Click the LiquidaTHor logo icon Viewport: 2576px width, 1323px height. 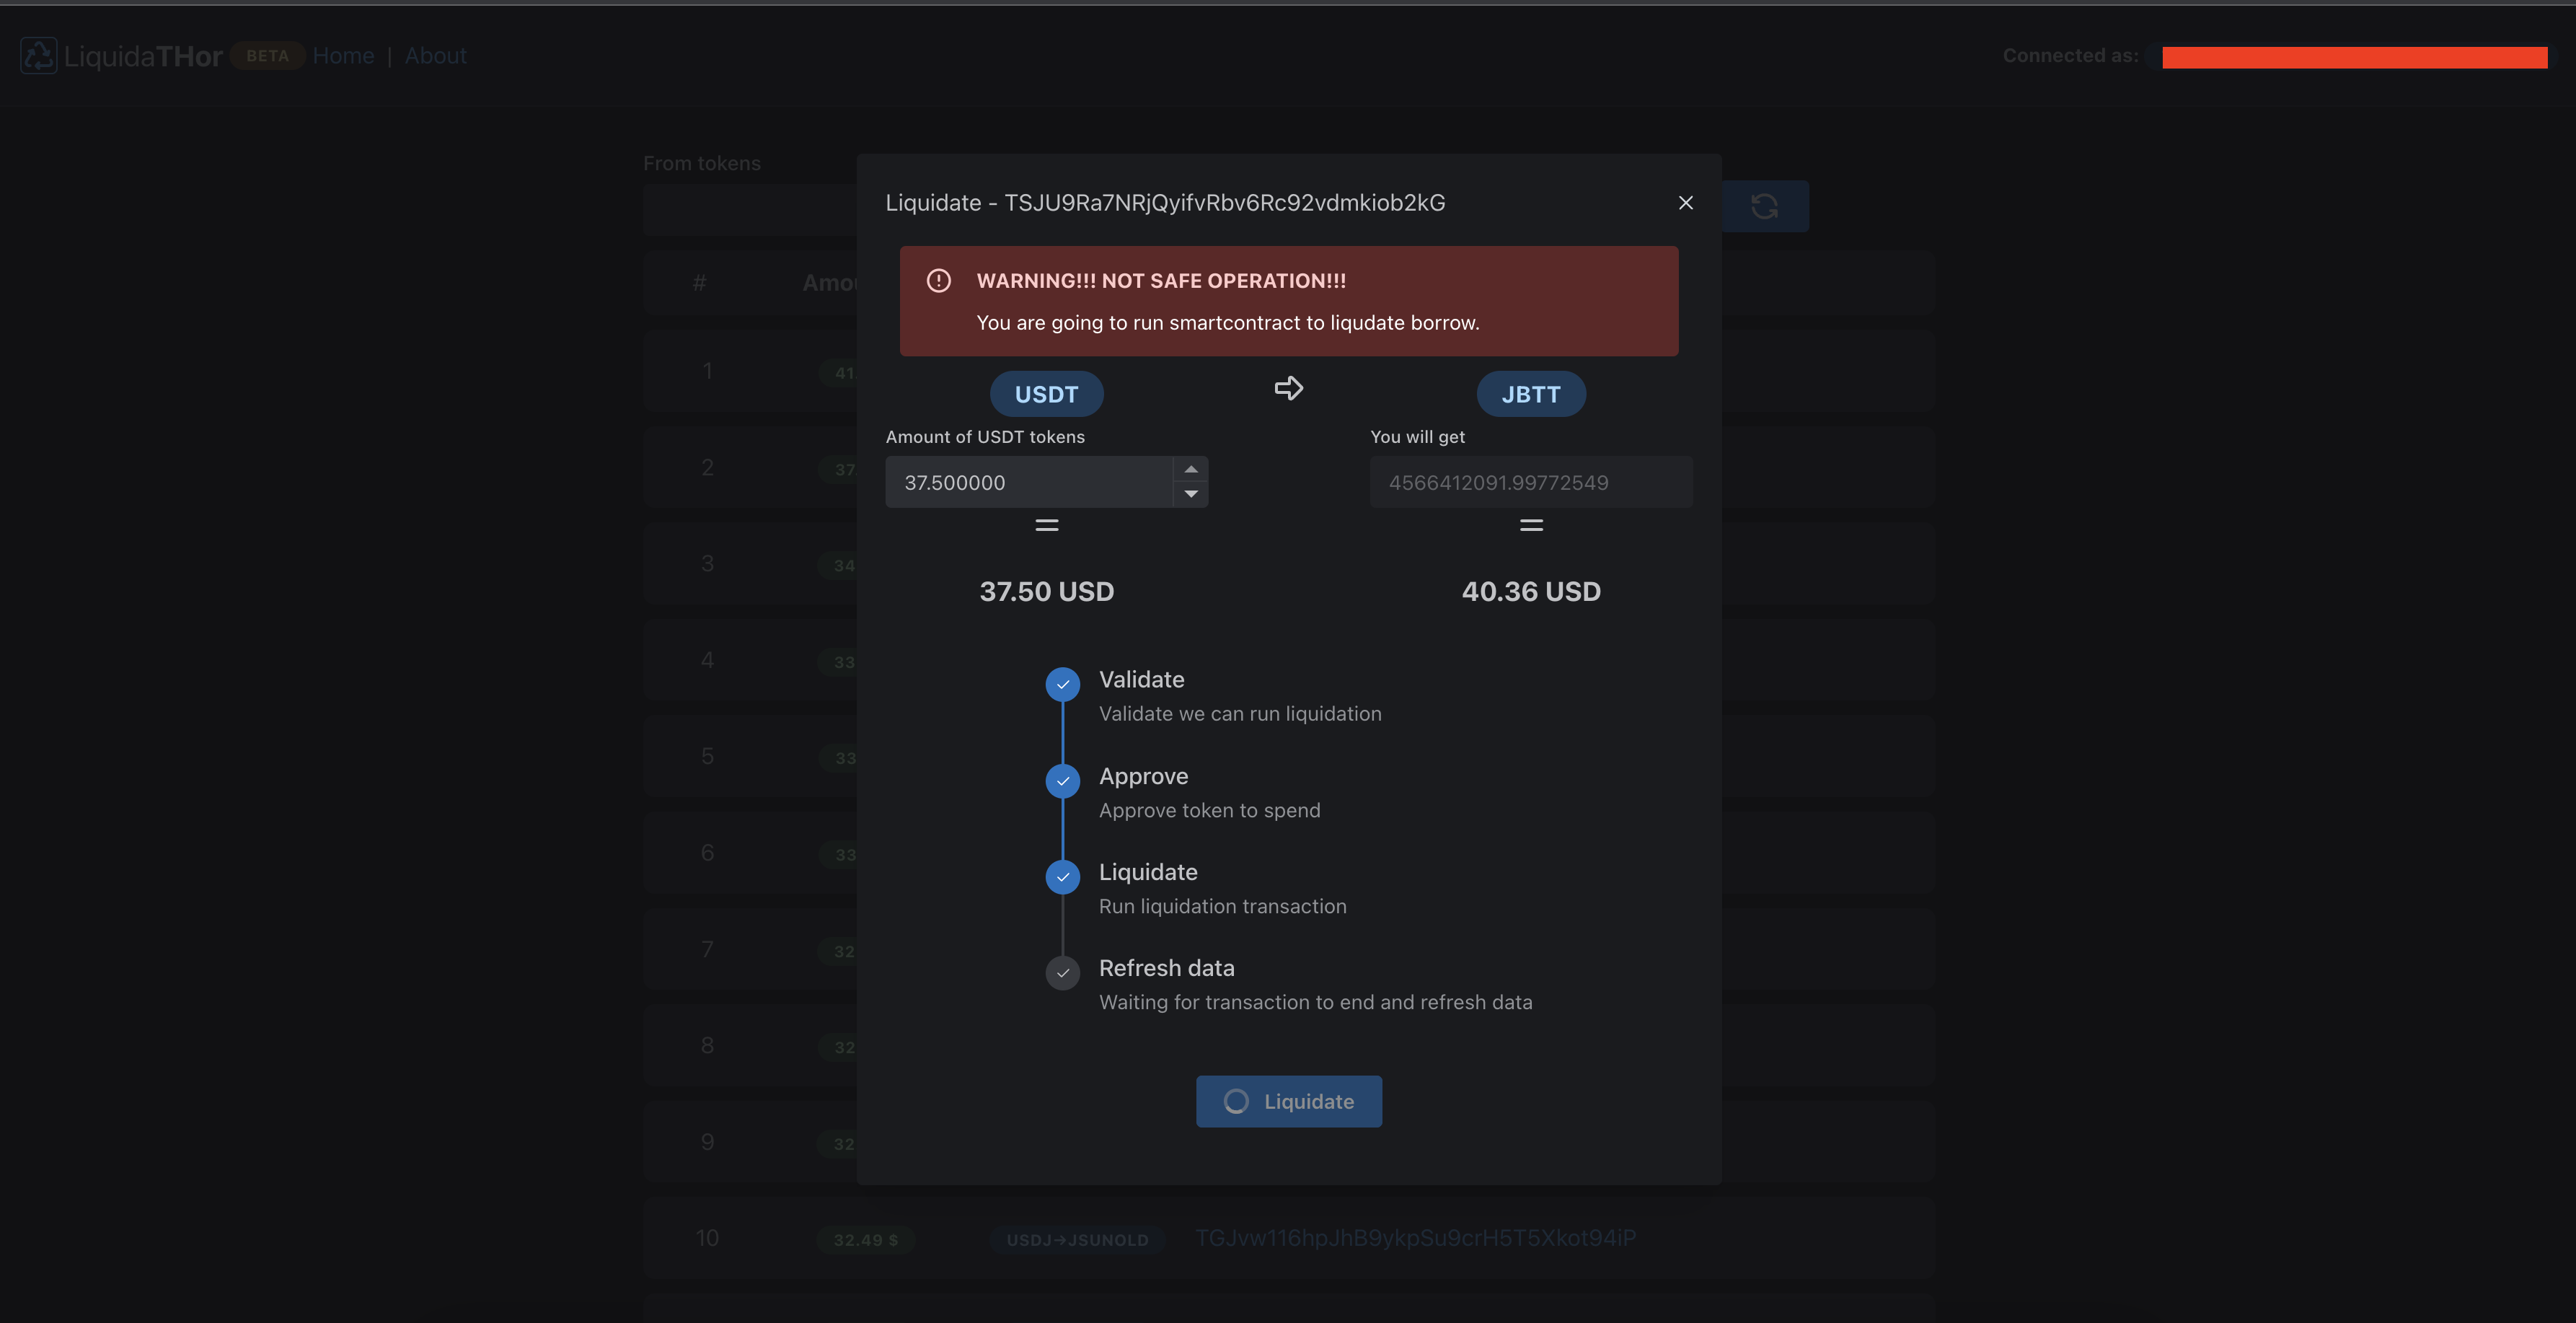[39, 56]
